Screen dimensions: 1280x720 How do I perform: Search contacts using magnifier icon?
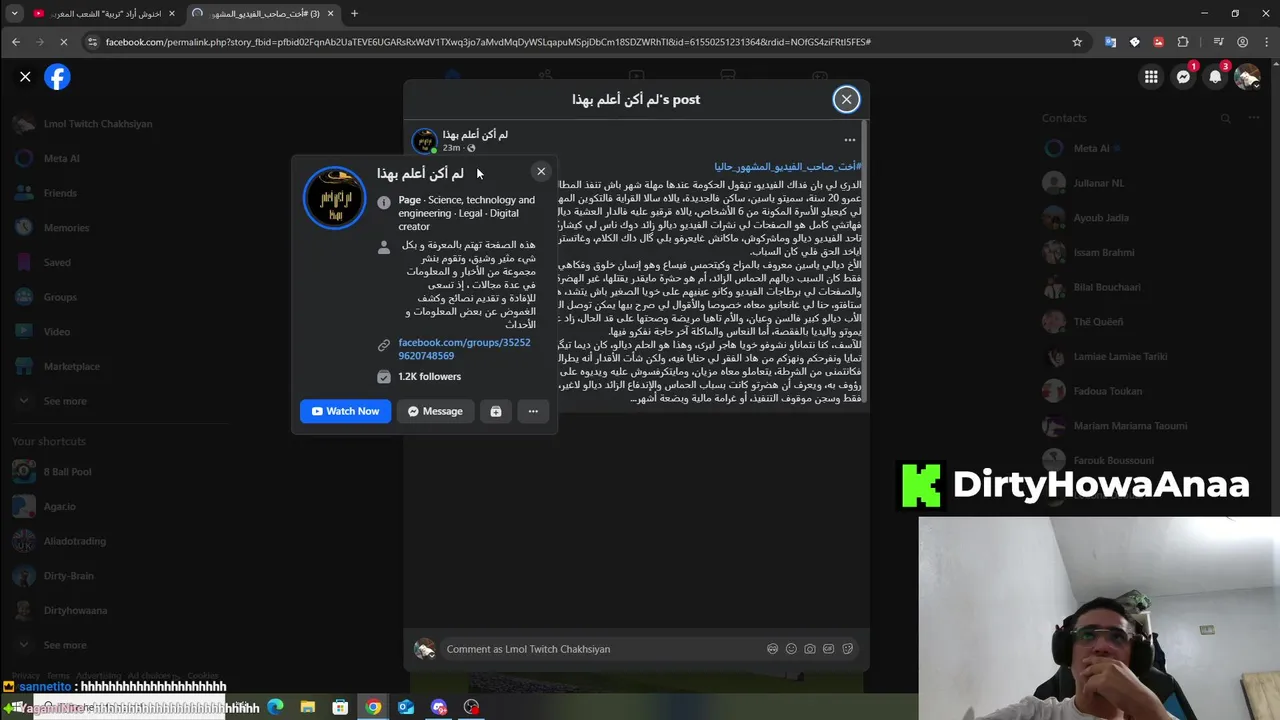tap(1226, 118)
